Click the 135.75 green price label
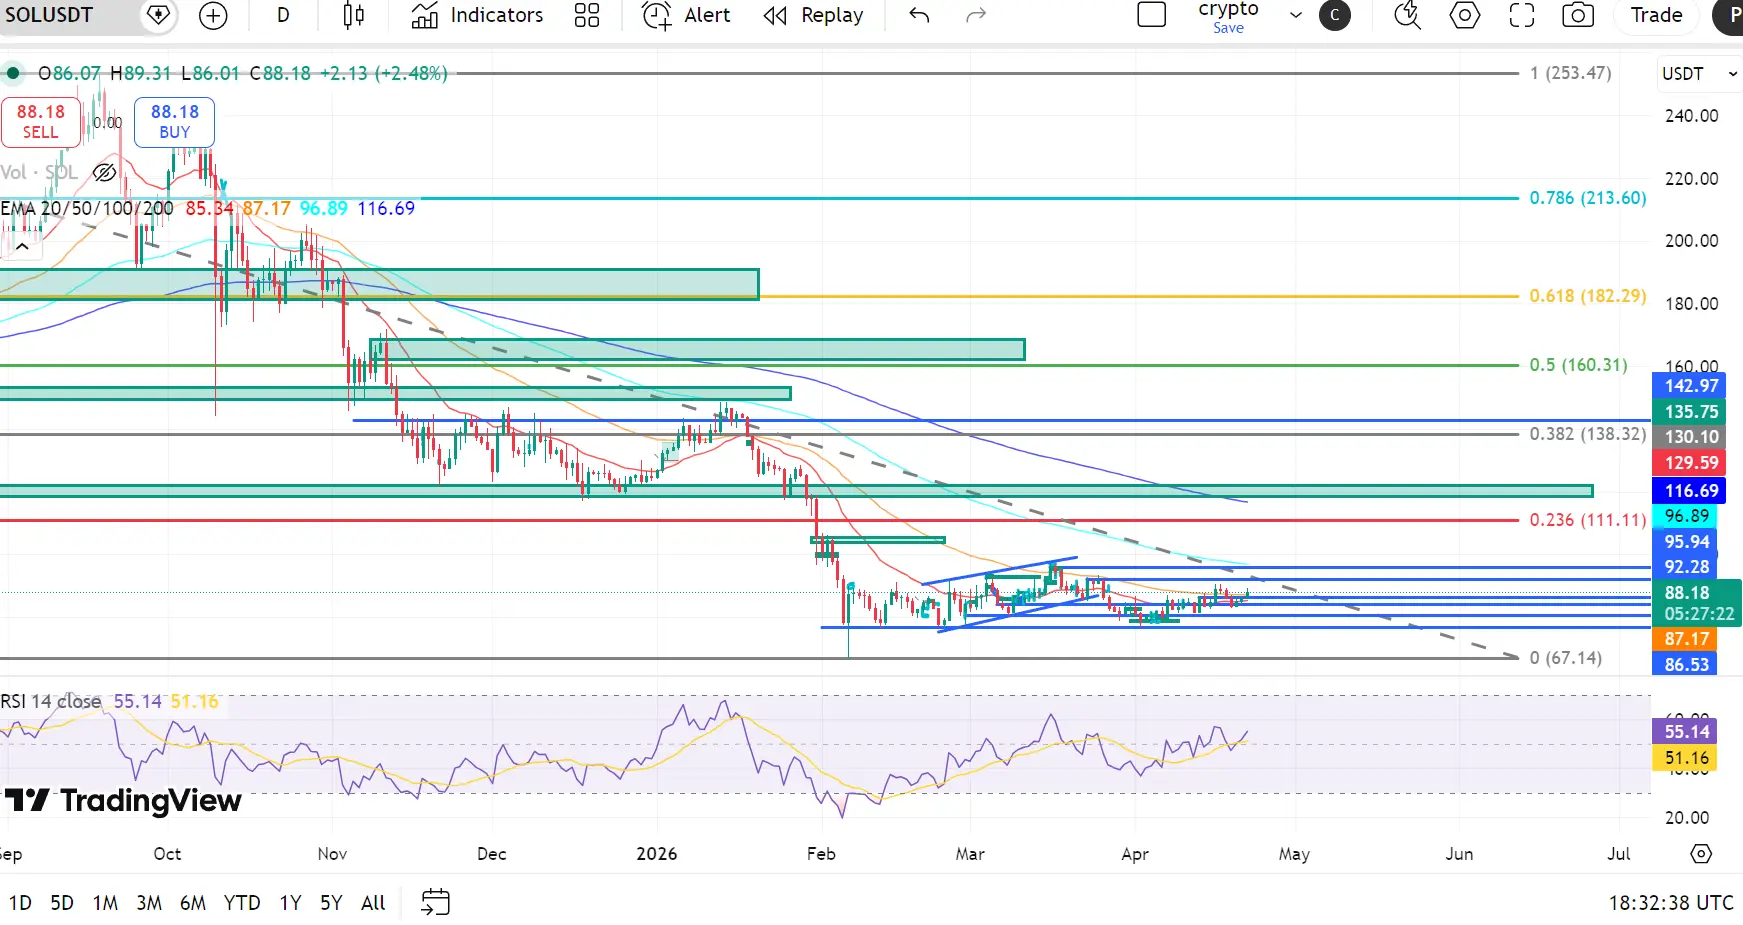Viewport: 1743px width, 925px height. pyautogui.click(x=1689, y=412)
